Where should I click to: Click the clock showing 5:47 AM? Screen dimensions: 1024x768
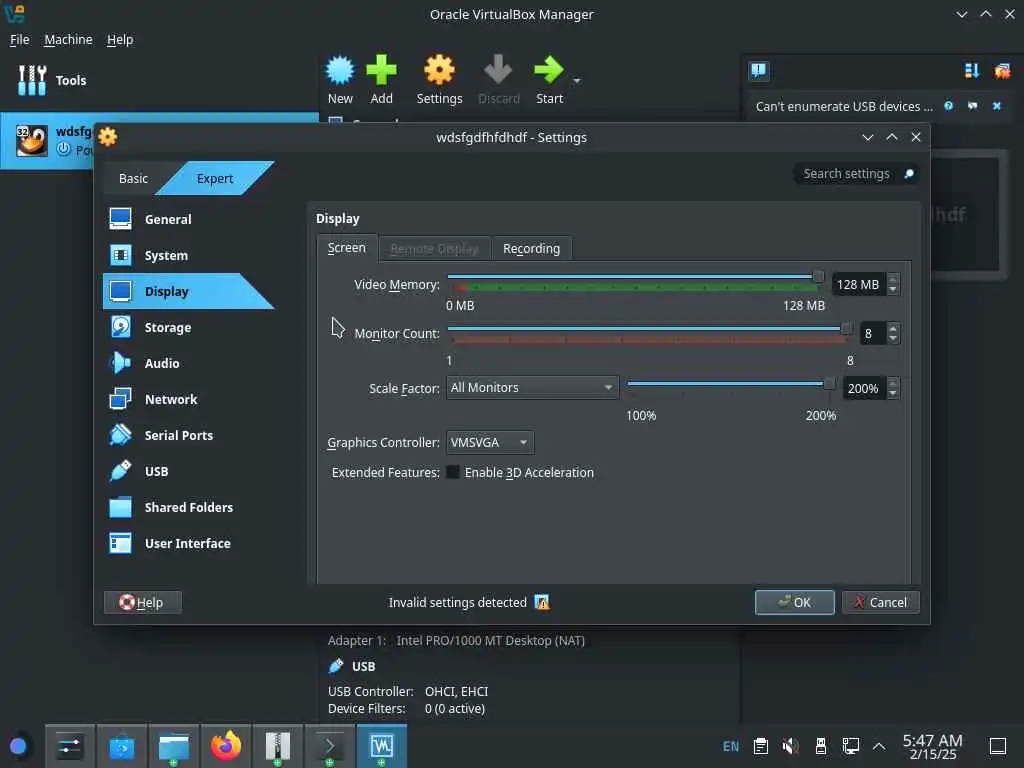point(932,746)
